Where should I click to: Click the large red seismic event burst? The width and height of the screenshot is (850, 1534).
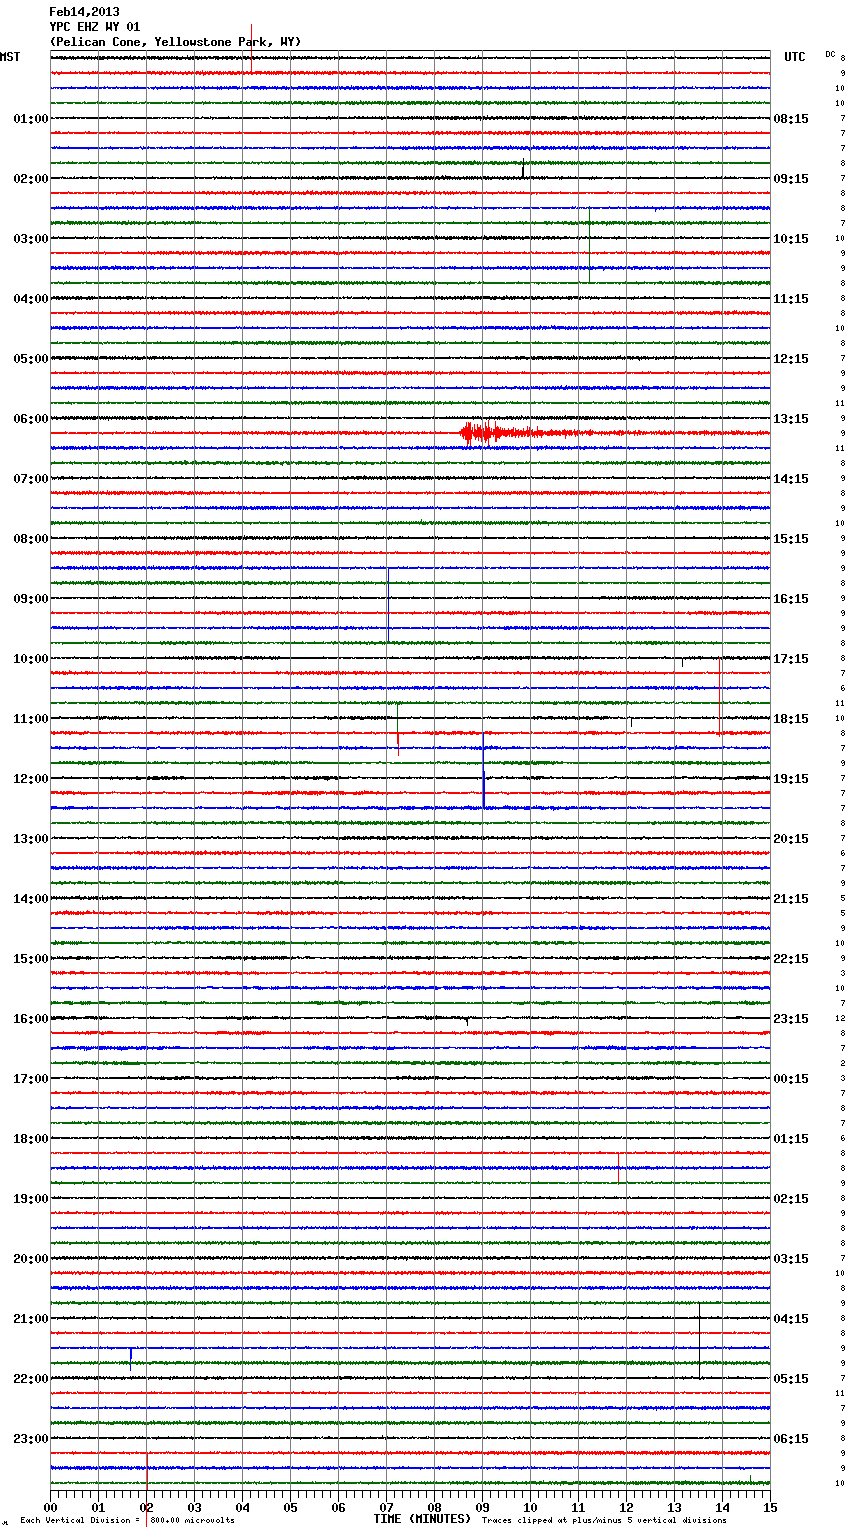(x=500, y=433)
